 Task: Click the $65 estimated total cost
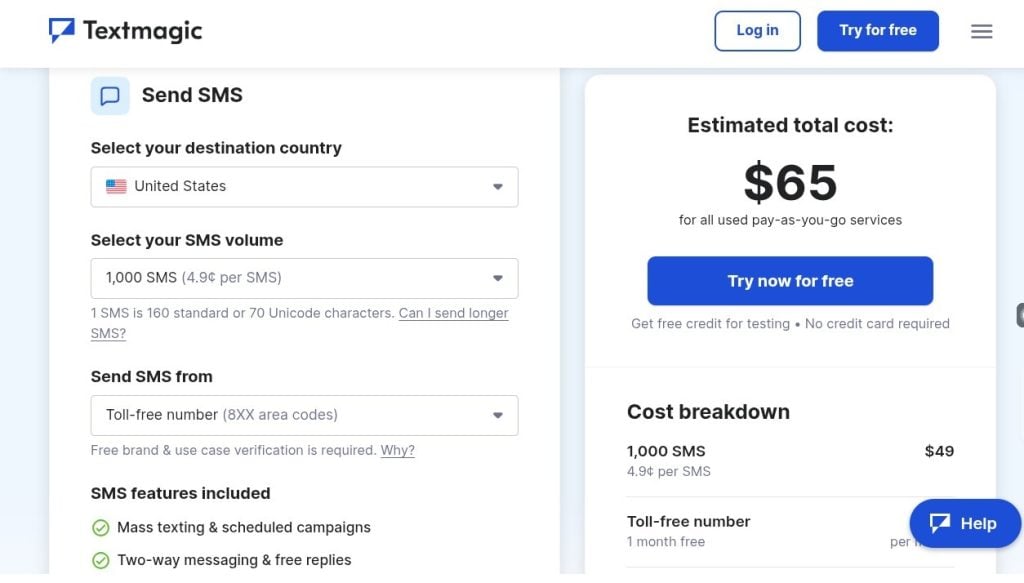(x=790, y=183)
